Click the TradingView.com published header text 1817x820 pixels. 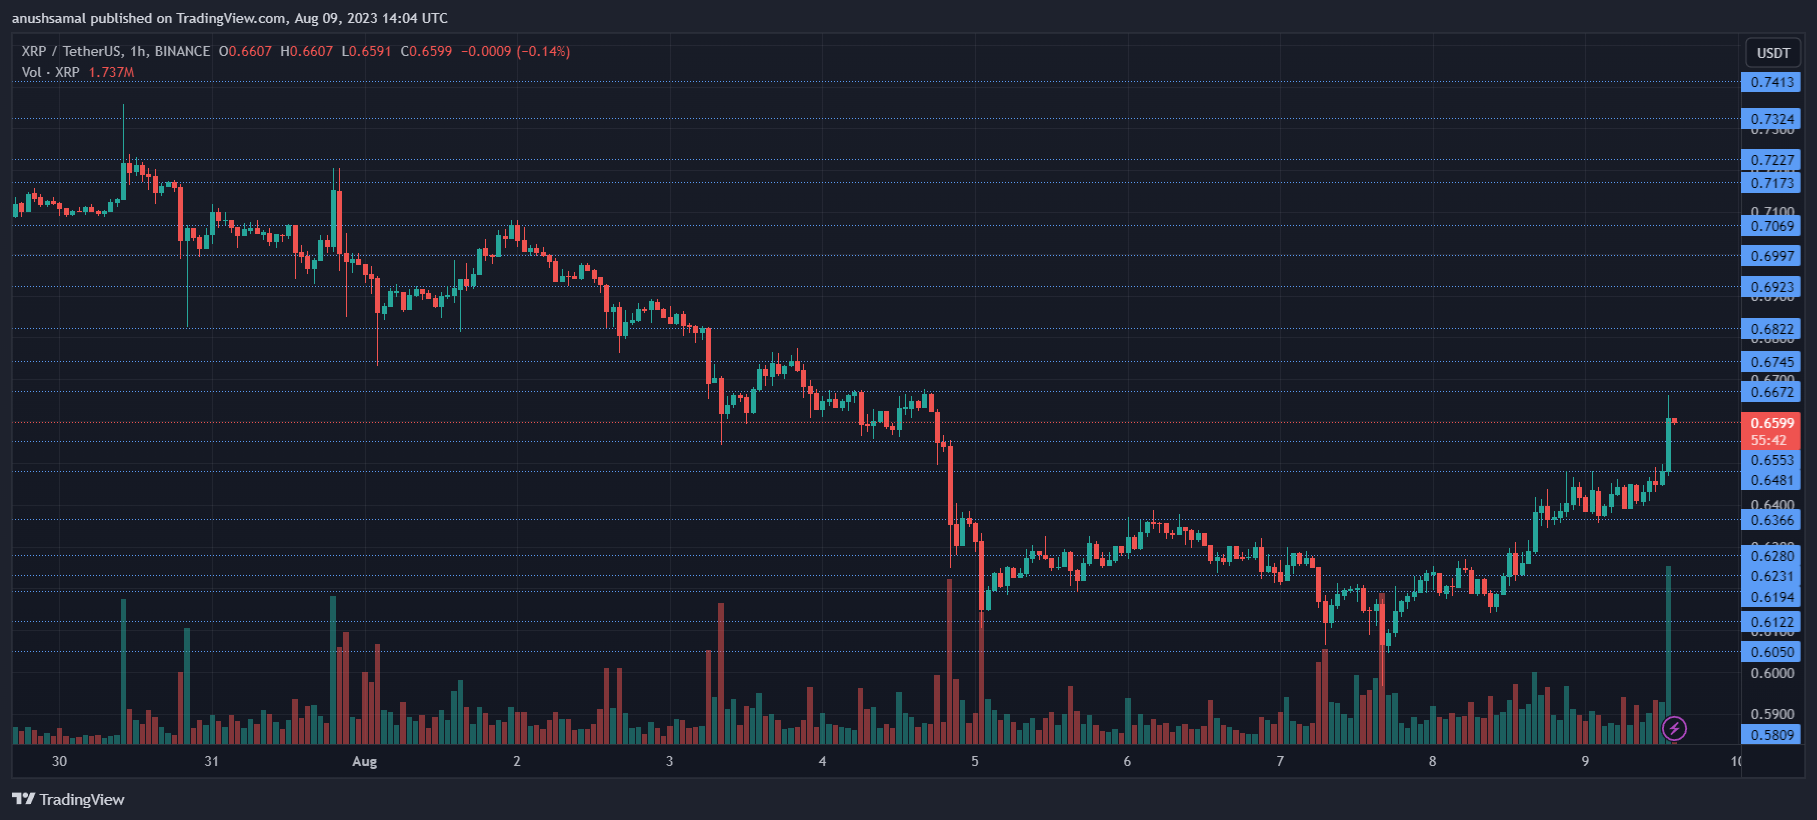point(230,18)
